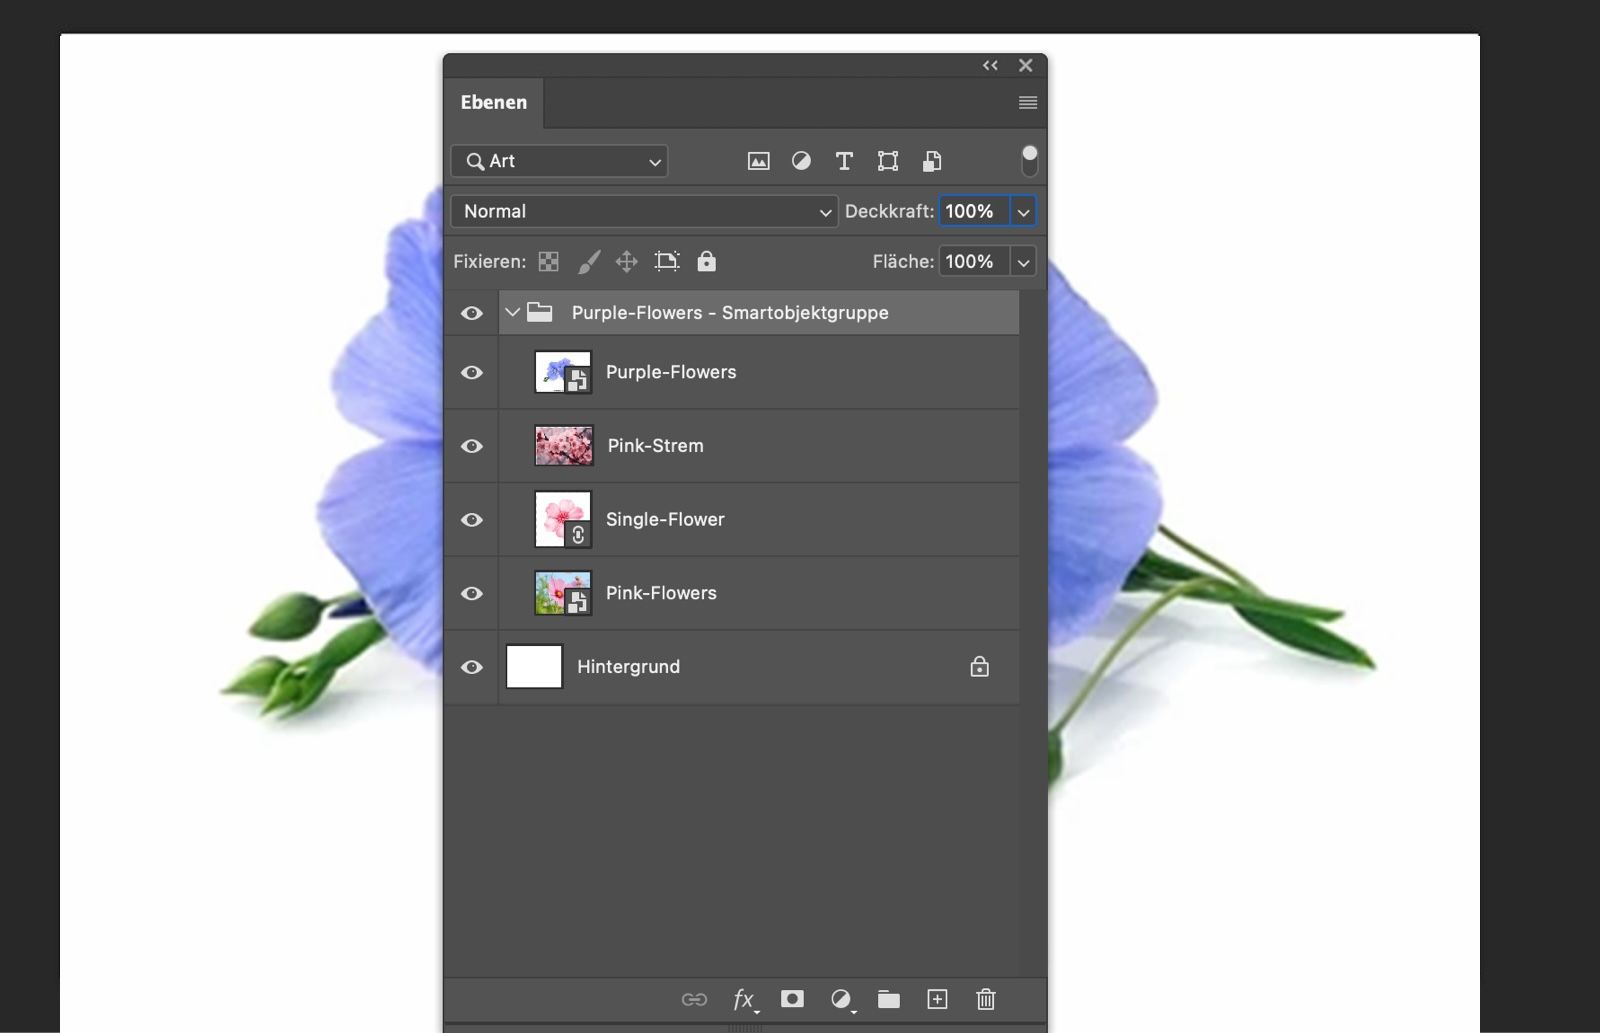Click the lock all padlock icon
The height and width of the screenshot is (1033, 1600).
(x=706, y=262)
